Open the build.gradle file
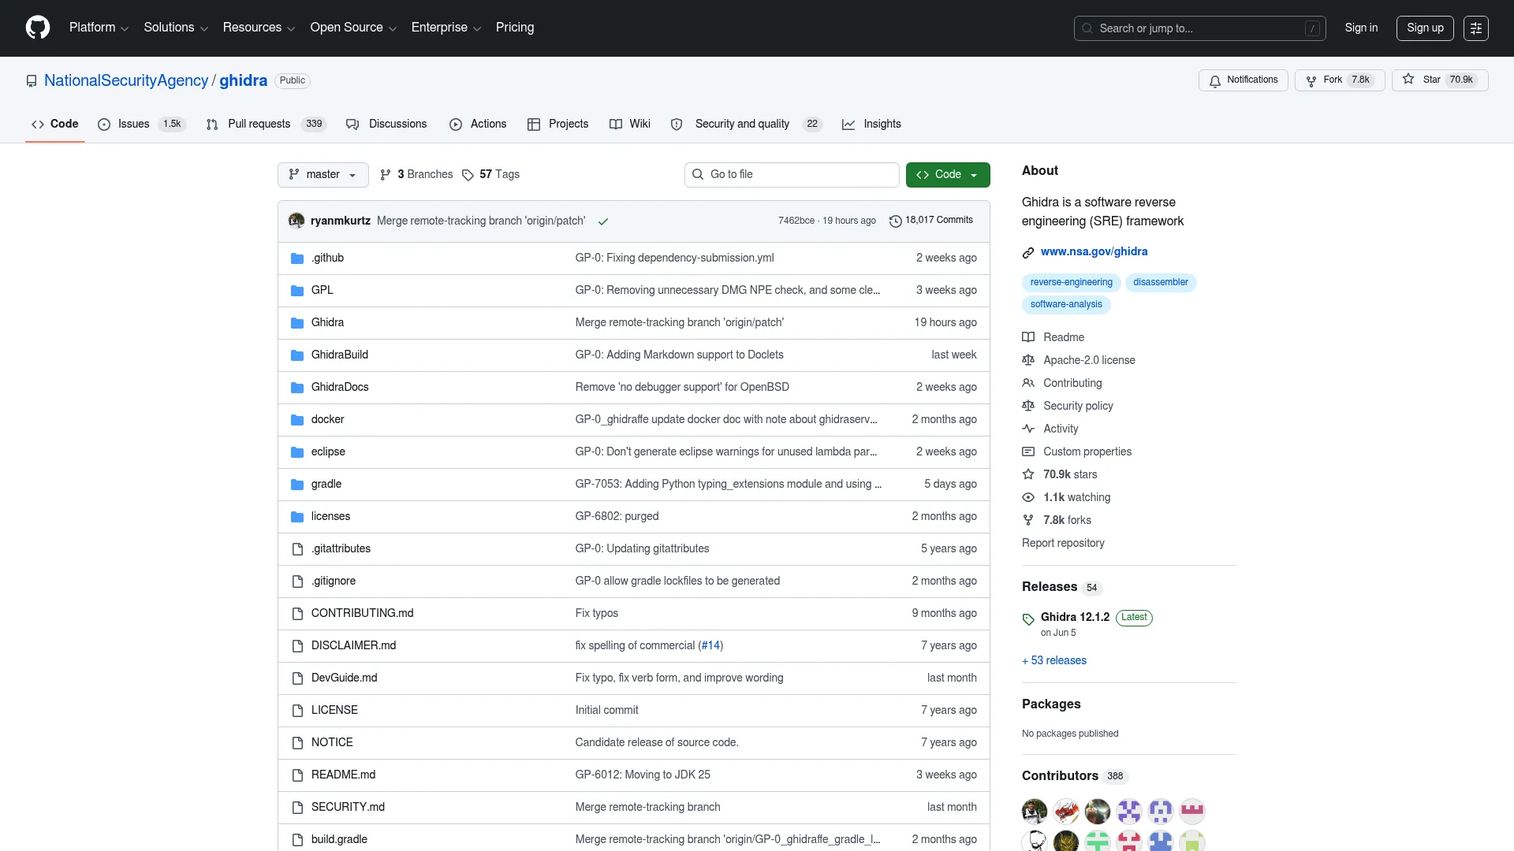Screen dimensions: 1514x851 339,840
